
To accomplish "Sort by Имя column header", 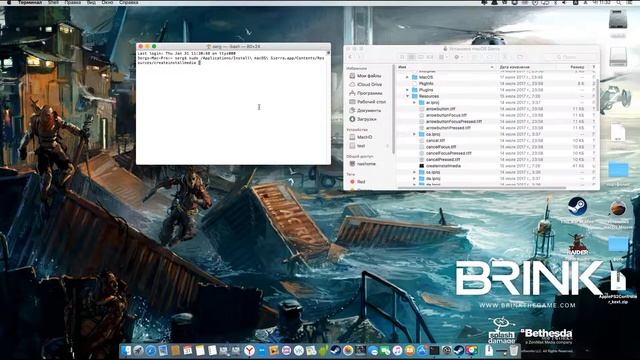I will tap(446, 67).
